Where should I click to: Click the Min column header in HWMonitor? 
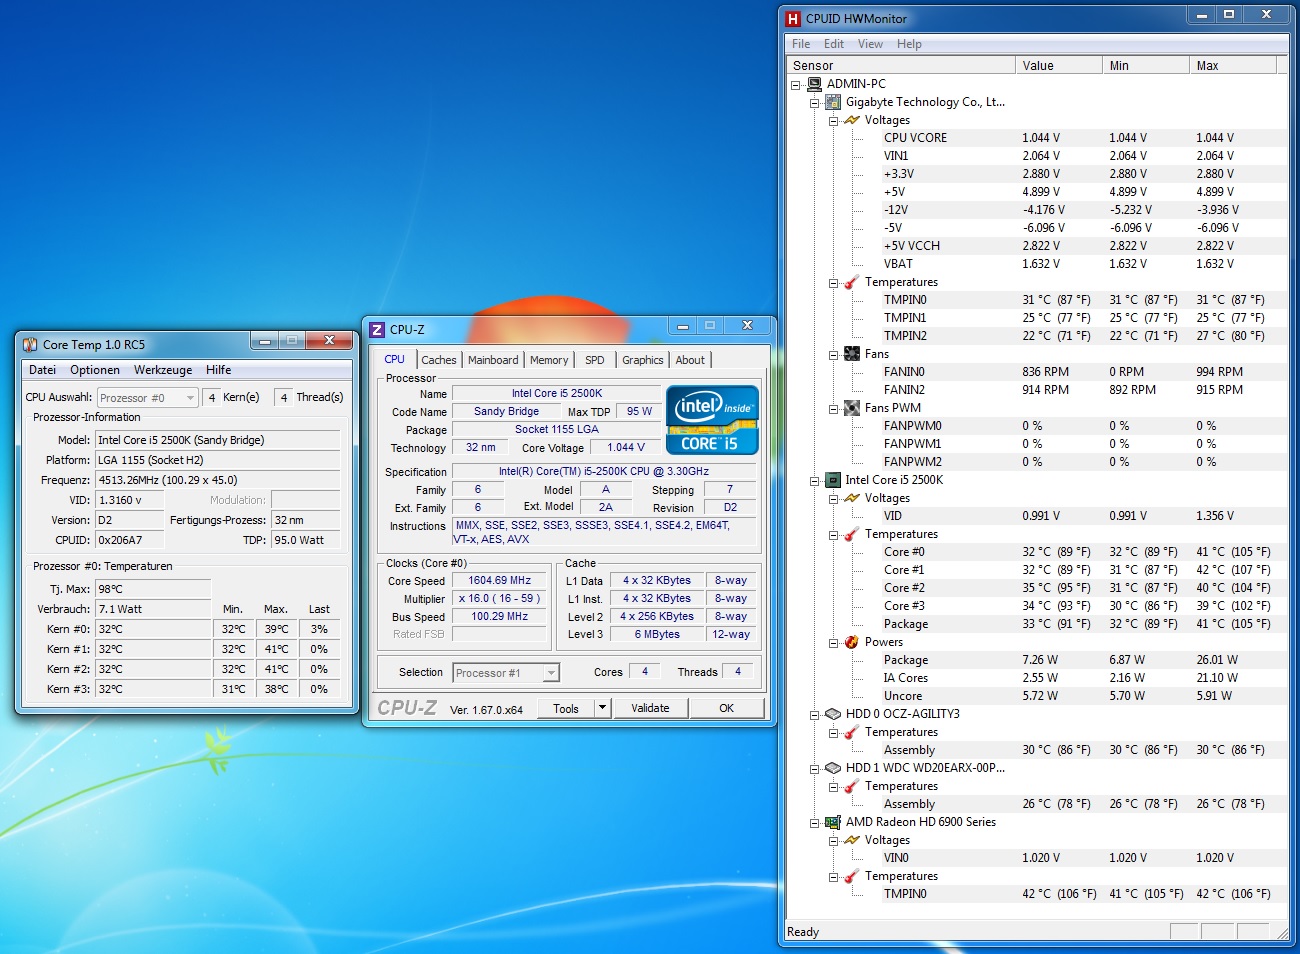1145,66
